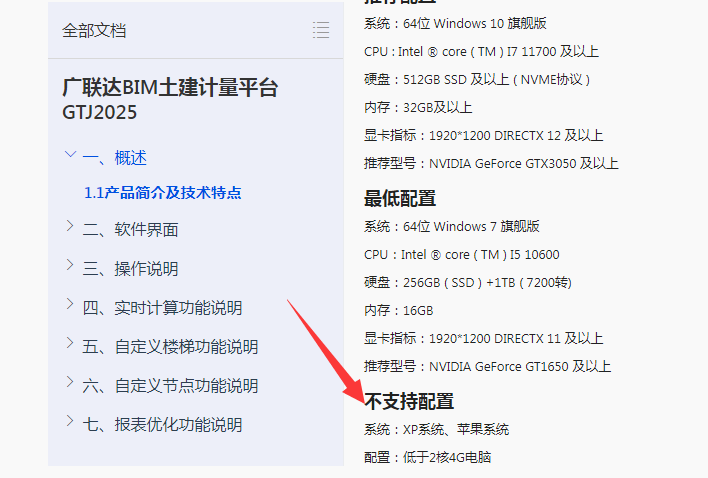Click the 512GB SSD 及以上 line
This screenshot has width=708, height=478.
click(477, 79)
